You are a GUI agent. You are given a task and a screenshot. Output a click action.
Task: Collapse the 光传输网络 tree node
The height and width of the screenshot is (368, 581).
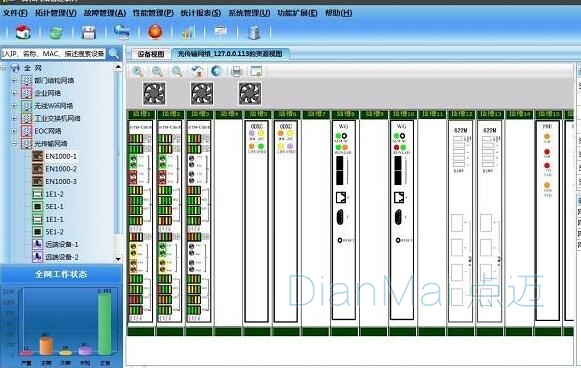click(14, 143)
